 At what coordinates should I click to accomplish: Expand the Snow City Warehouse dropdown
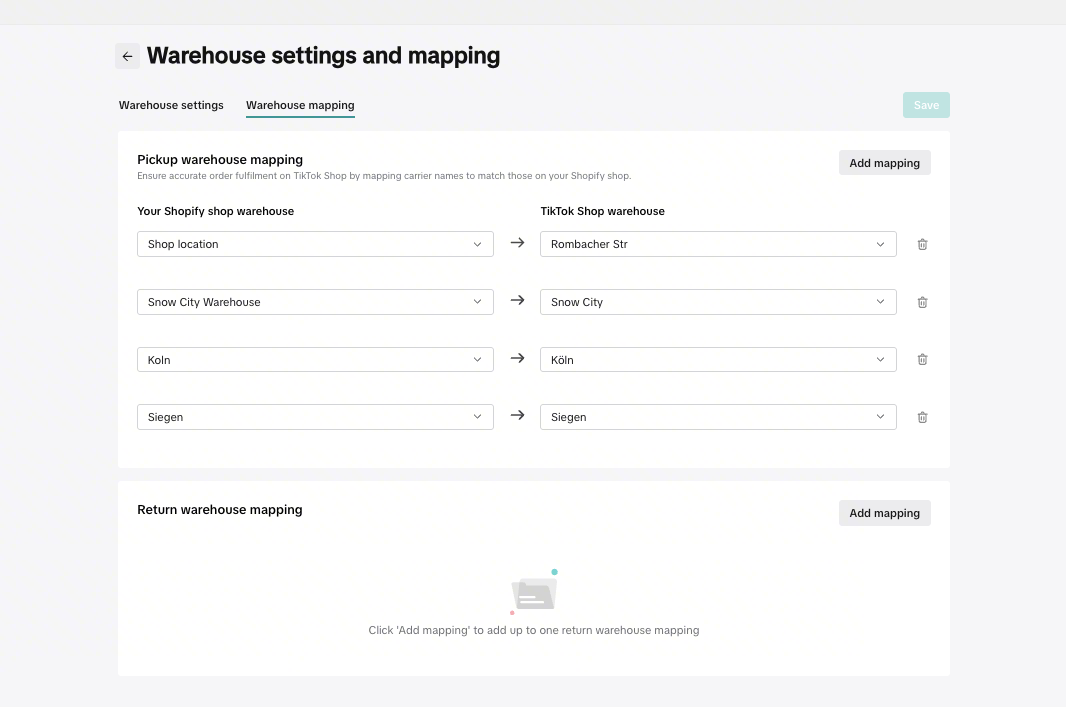(315, 302)
